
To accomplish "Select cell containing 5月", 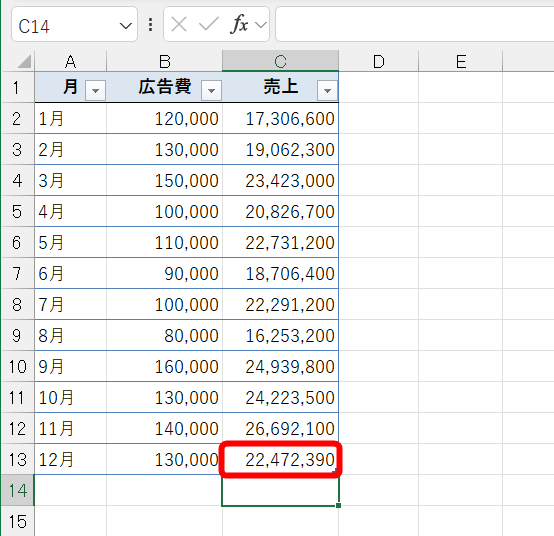I will click(x=71, y=242).
